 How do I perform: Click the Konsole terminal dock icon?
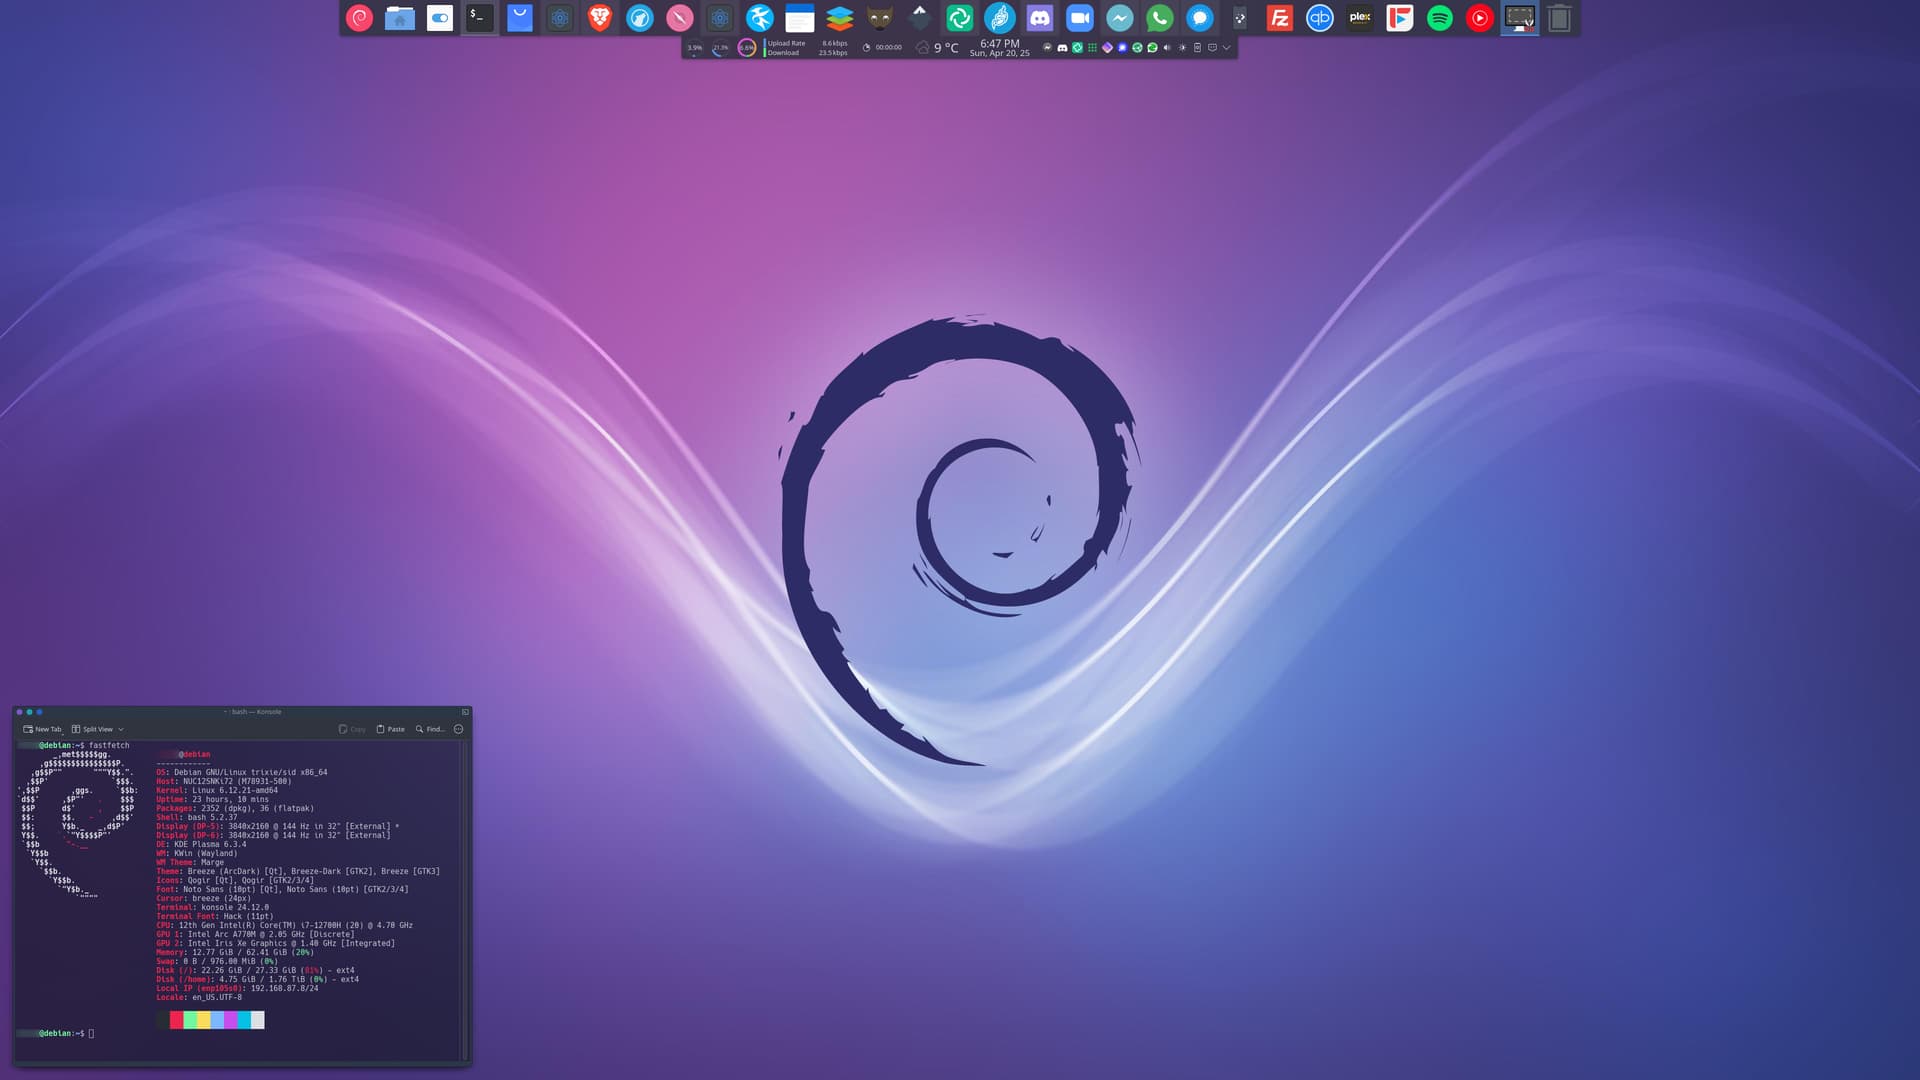pyautogui.click(x=480, y=18)
